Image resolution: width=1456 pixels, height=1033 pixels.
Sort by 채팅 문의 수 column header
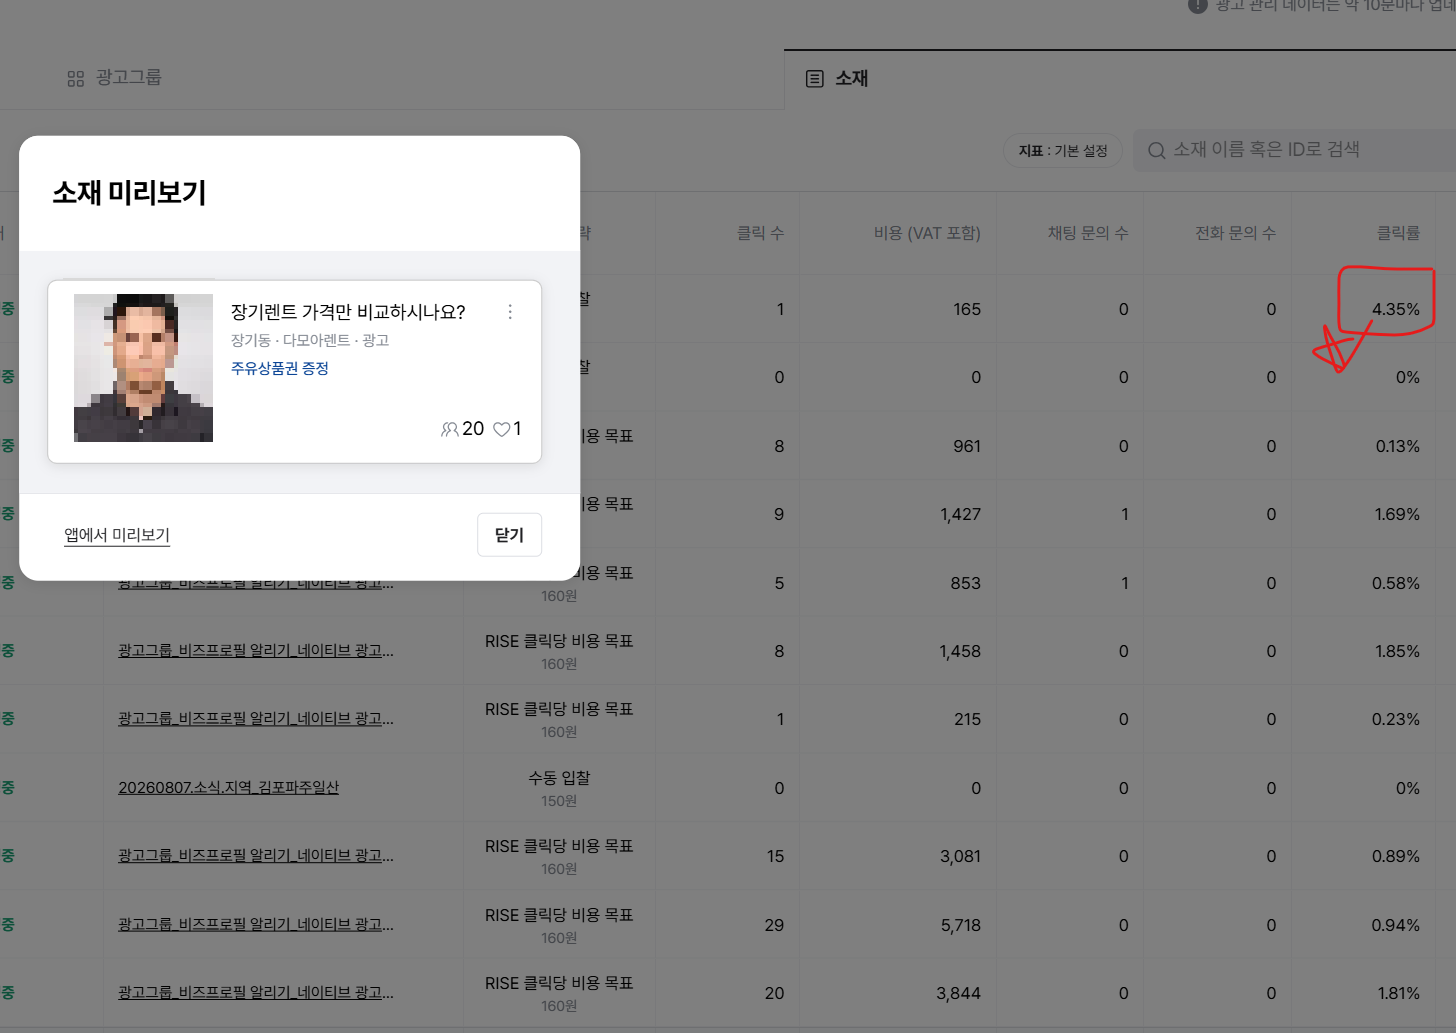coord(1088,233)
